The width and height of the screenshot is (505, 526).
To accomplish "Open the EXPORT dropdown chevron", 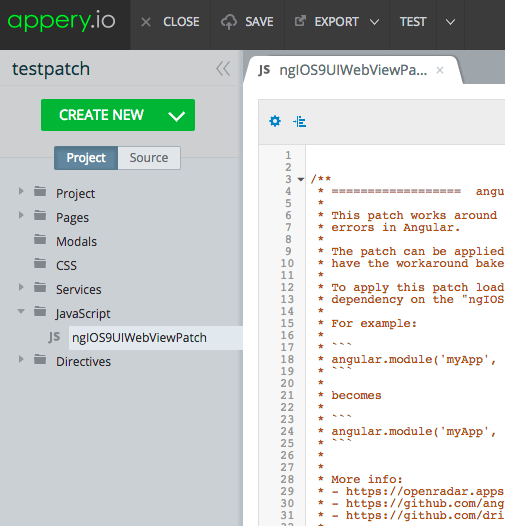I will point(374,22).
